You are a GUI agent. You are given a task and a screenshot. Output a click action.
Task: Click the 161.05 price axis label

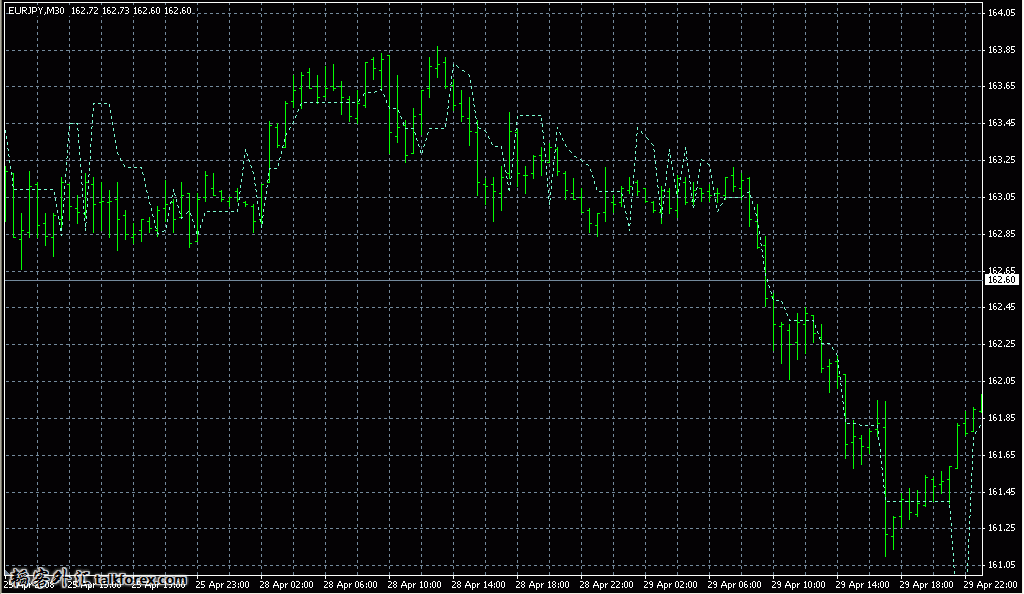pyautogui.click(x=1001, y=565)
